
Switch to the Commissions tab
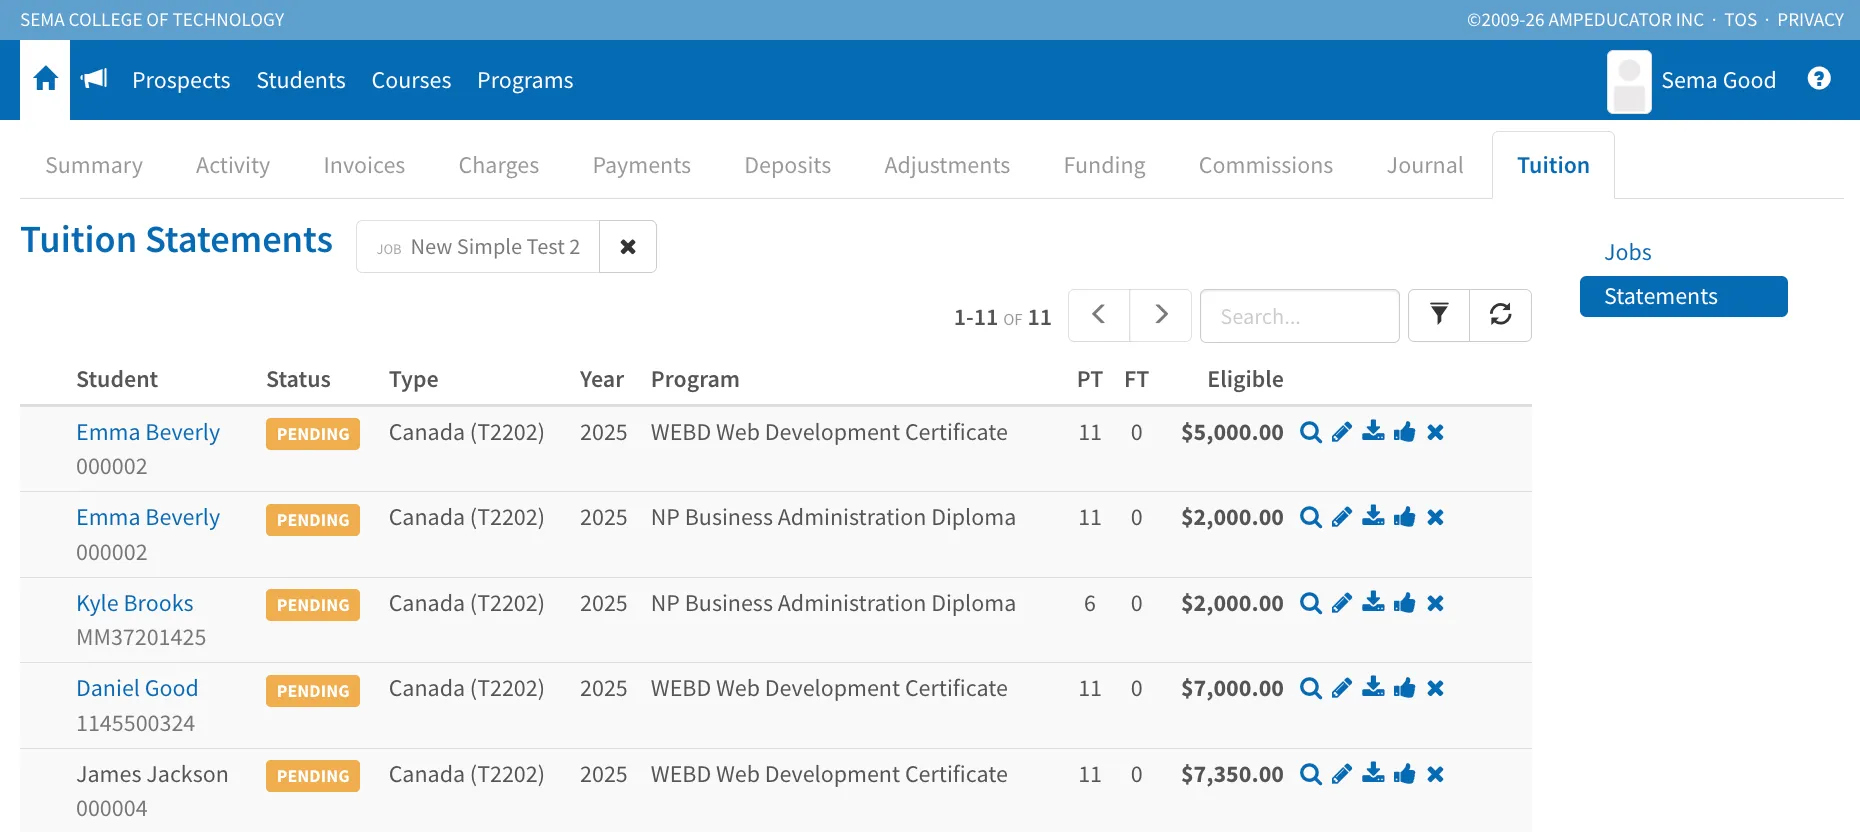click(x=1266, y=165)
